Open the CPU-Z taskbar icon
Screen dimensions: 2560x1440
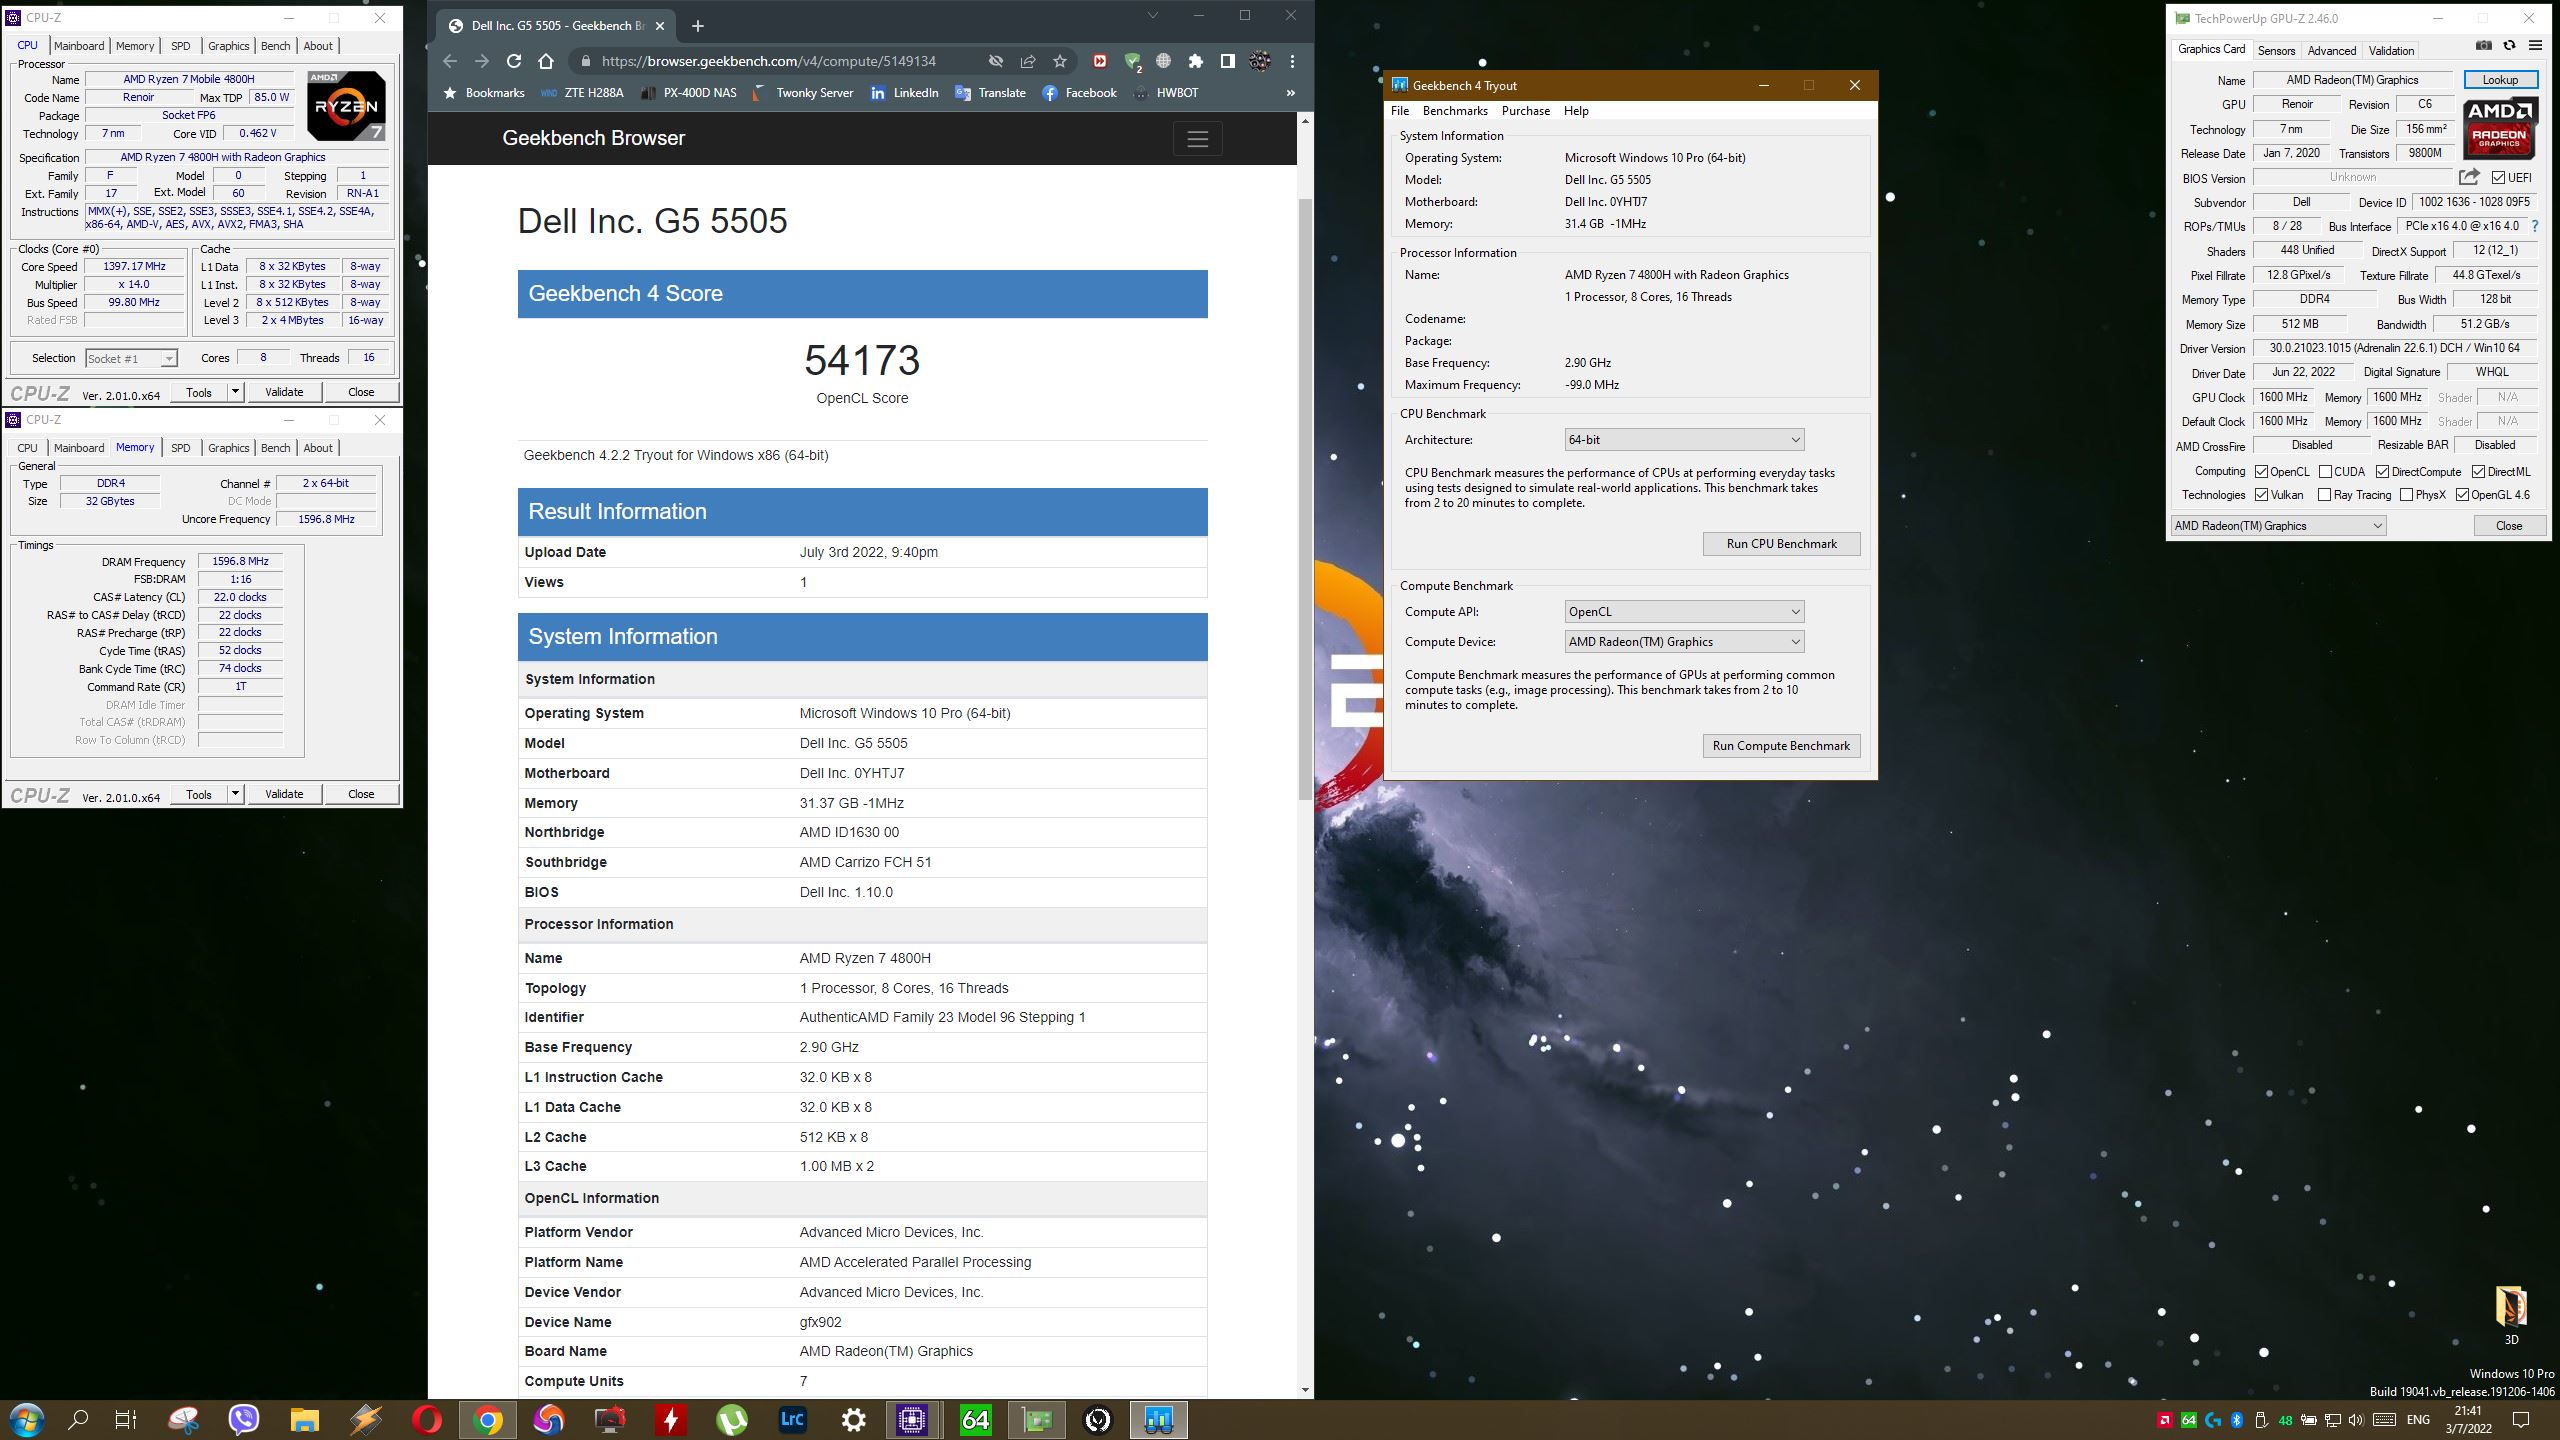[x=912, y=1420]
